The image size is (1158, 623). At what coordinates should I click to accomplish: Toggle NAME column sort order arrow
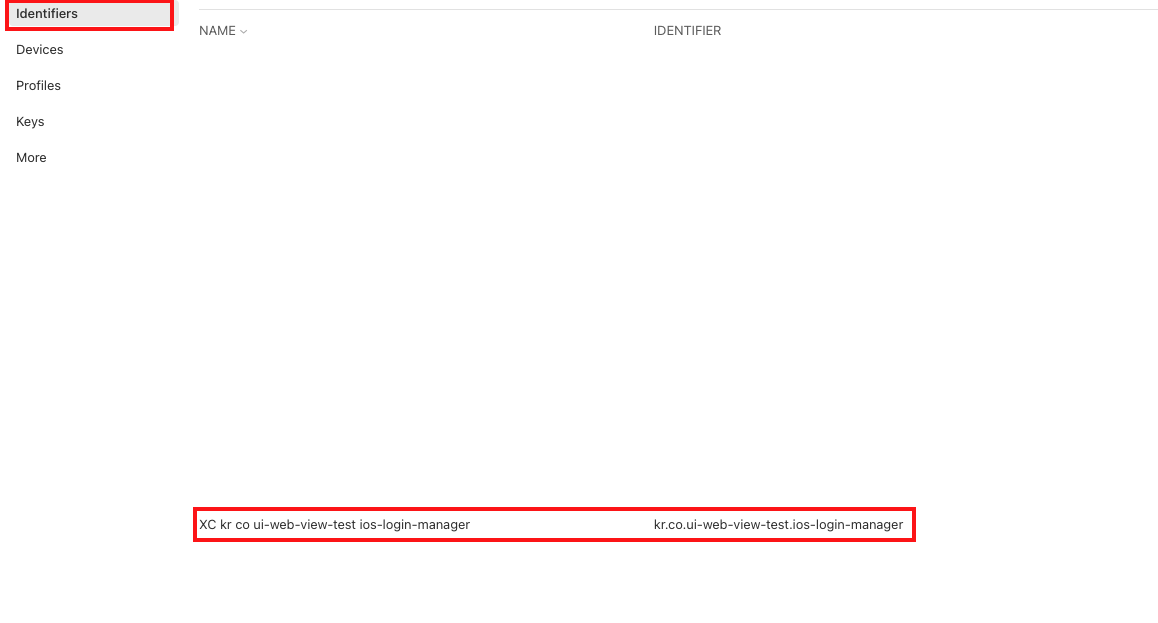click(x=244, y=32)
